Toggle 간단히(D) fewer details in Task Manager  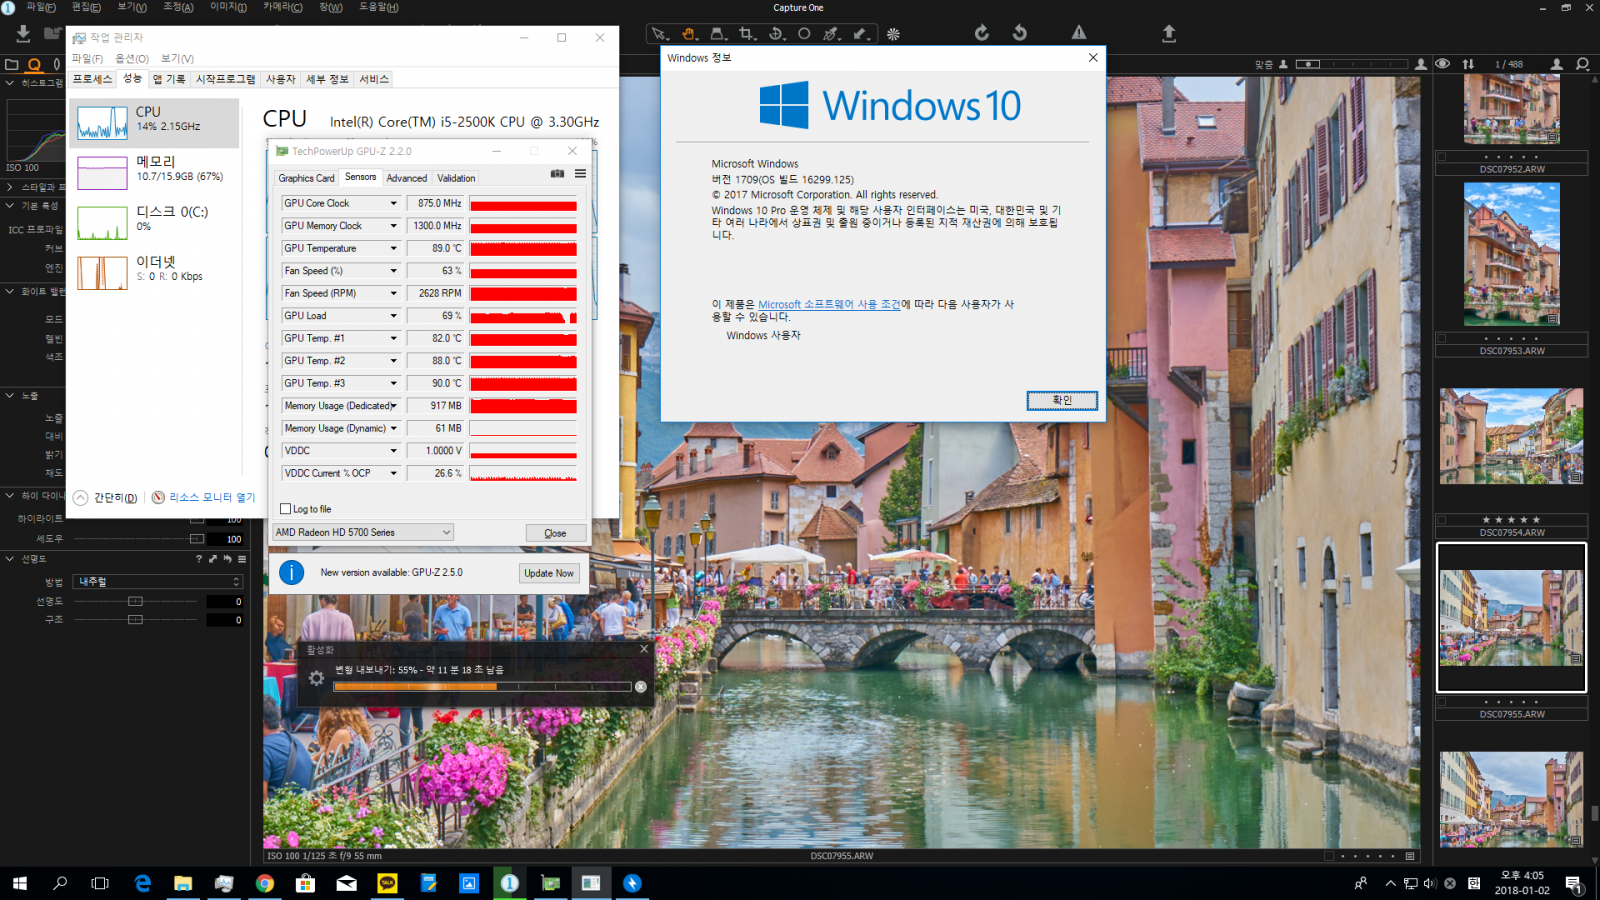pos(106,496)
